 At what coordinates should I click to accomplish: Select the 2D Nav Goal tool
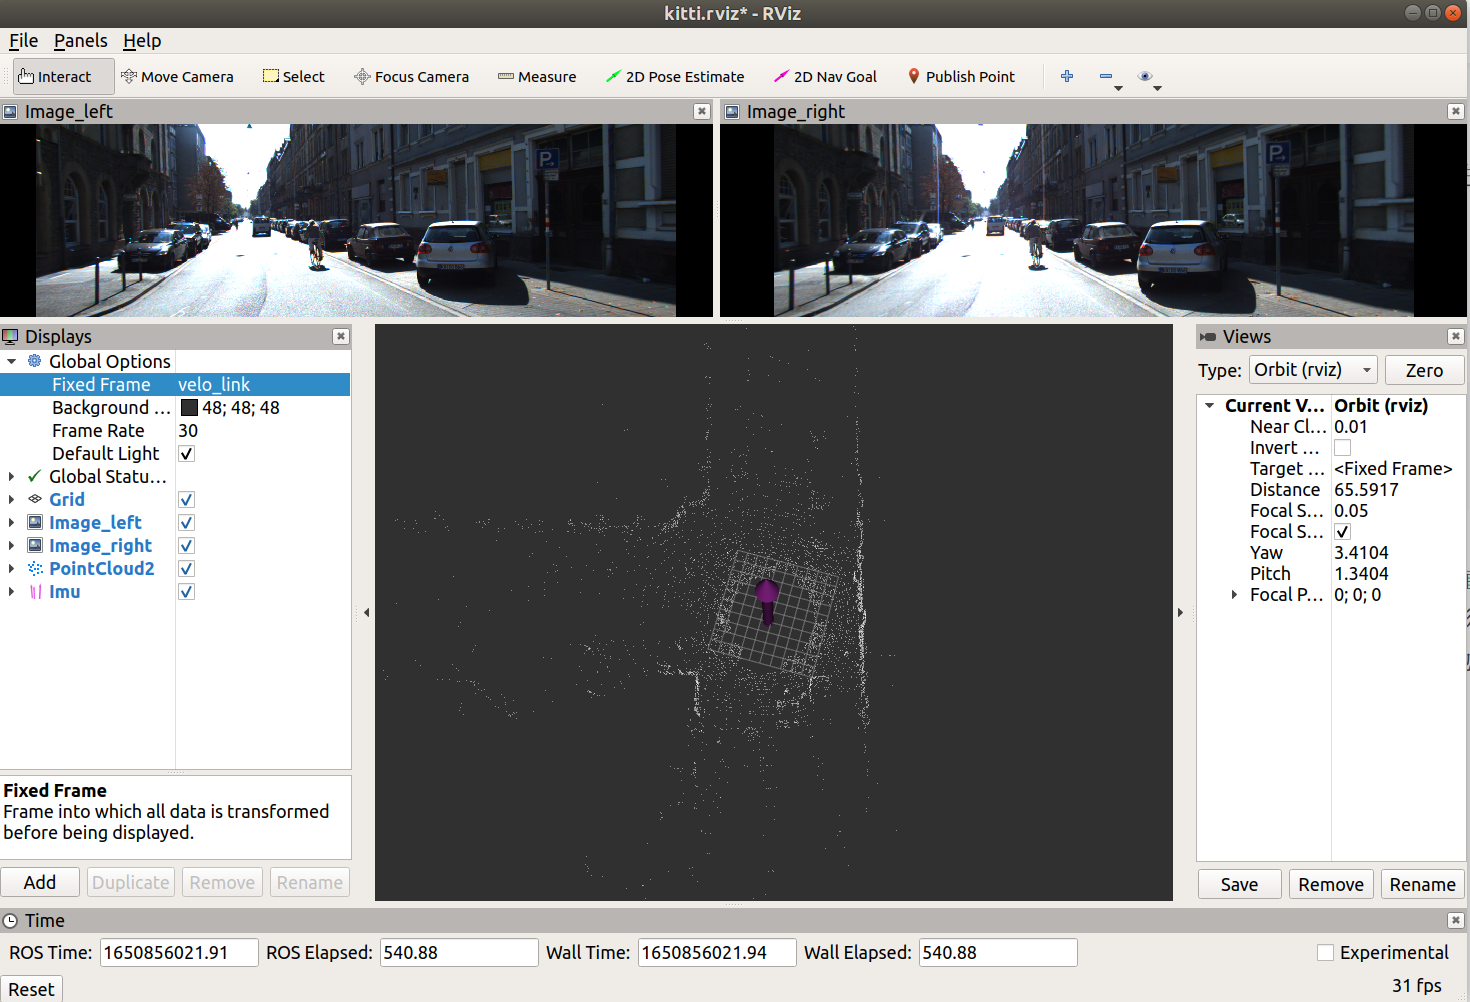pos(825,77)
